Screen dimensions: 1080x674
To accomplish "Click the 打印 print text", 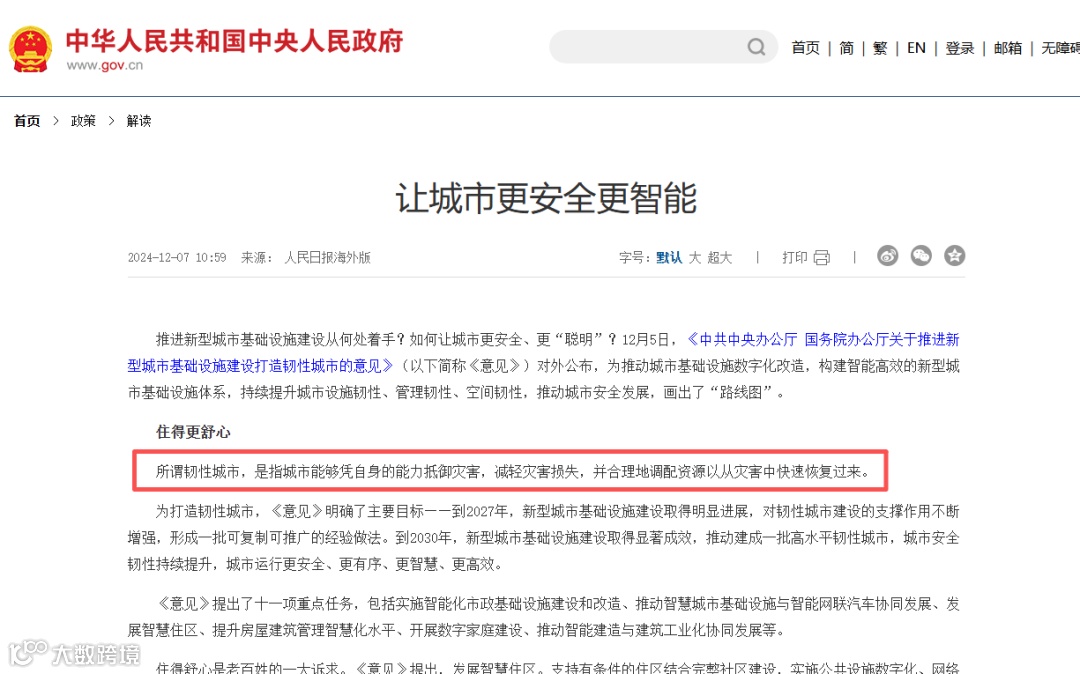I will click(x=795, y=257).
